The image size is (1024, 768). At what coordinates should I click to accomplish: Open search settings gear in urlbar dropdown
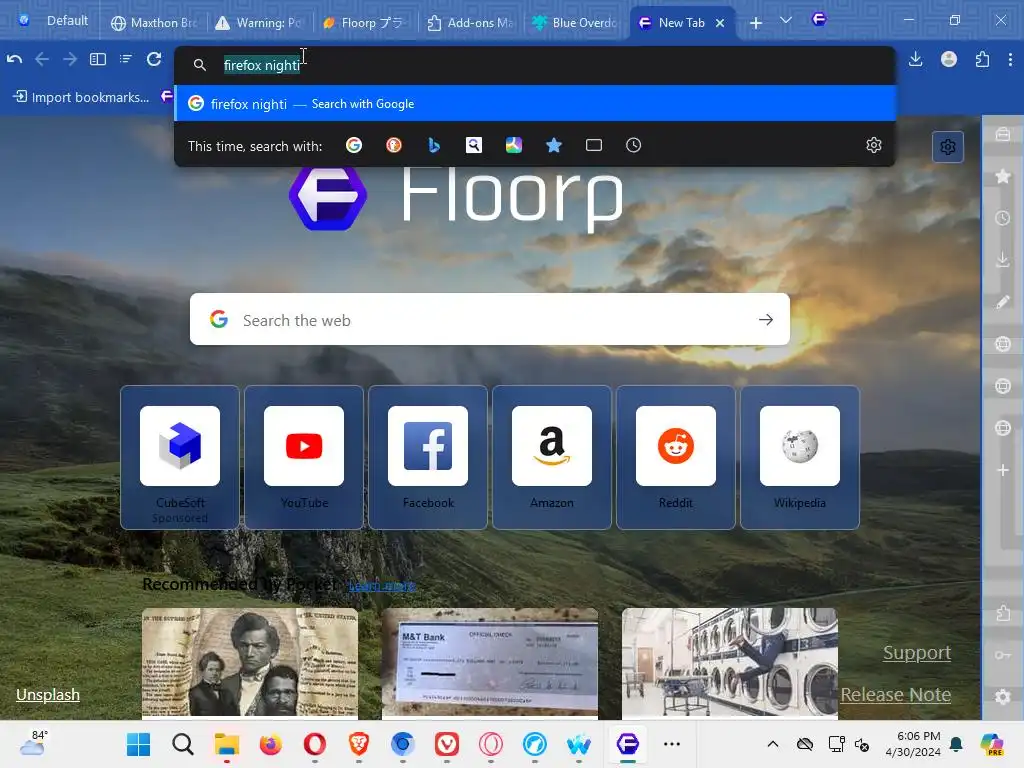click(x=874, y=145)
